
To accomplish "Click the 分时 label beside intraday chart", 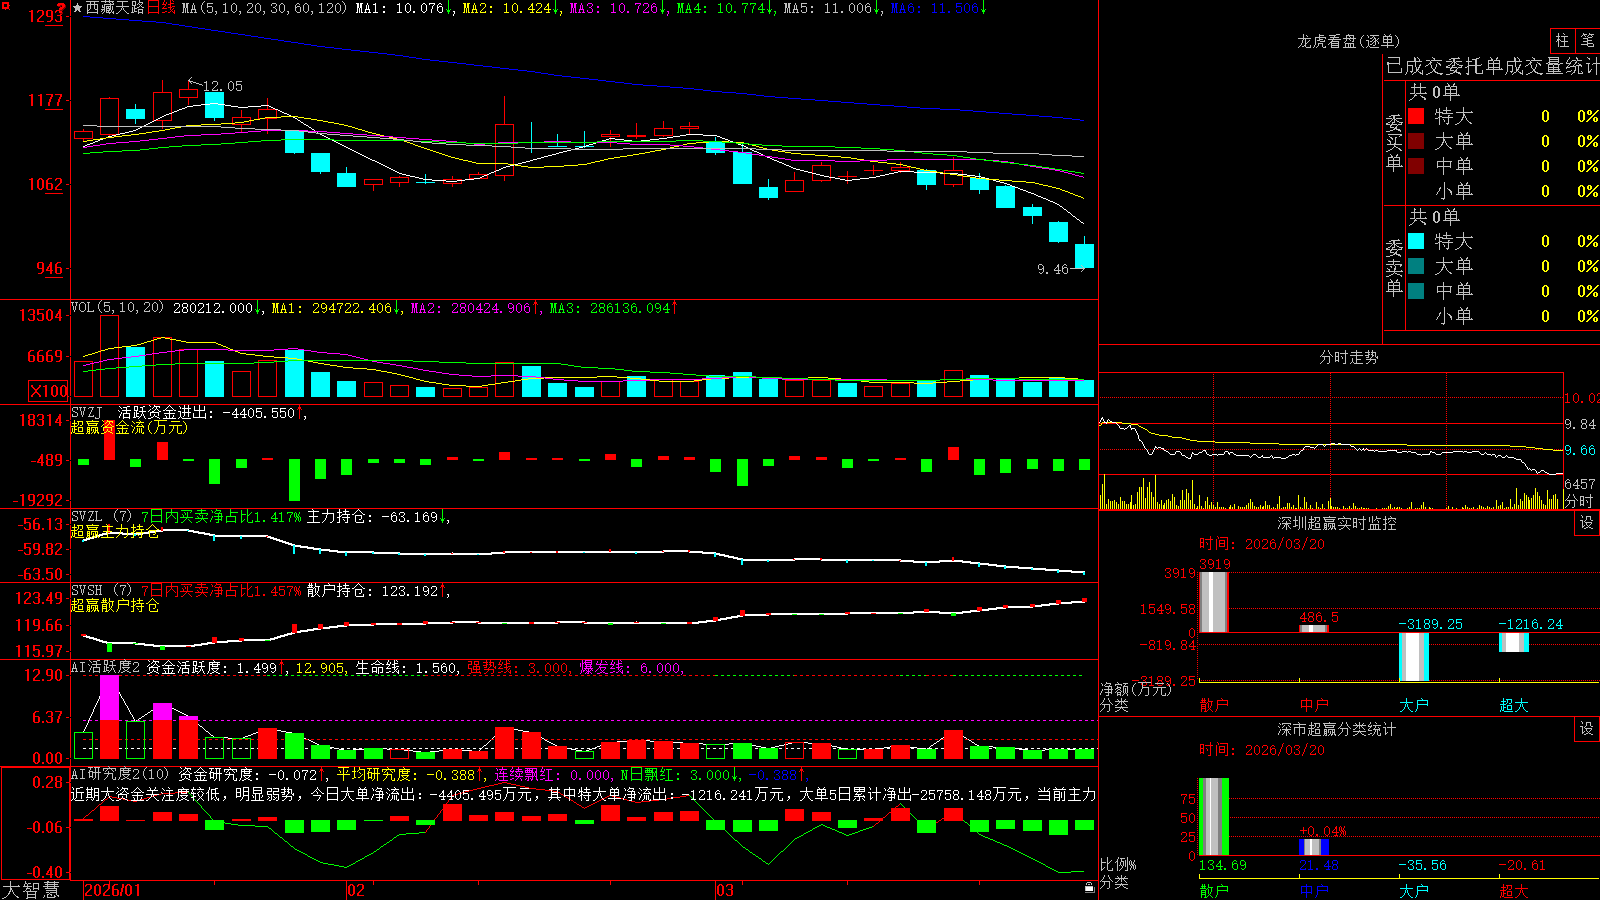I will click(1578, 500).
